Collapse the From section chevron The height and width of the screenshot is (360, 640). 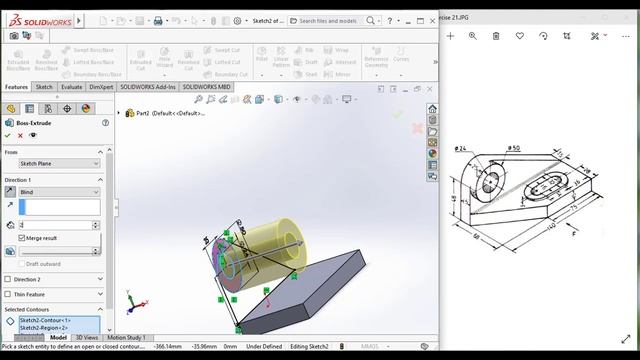100,152
